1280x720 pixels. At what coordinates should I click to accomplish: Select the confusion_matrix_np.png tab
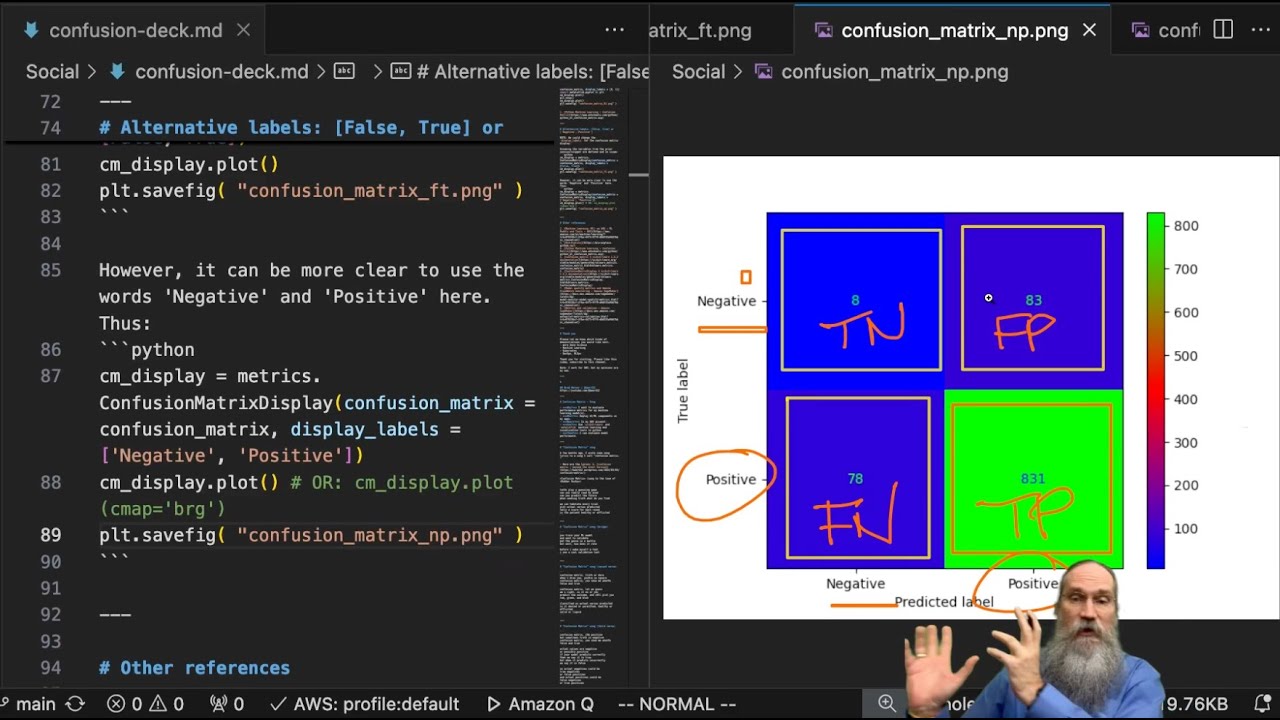pyautogui.click(x=954, y=30)
